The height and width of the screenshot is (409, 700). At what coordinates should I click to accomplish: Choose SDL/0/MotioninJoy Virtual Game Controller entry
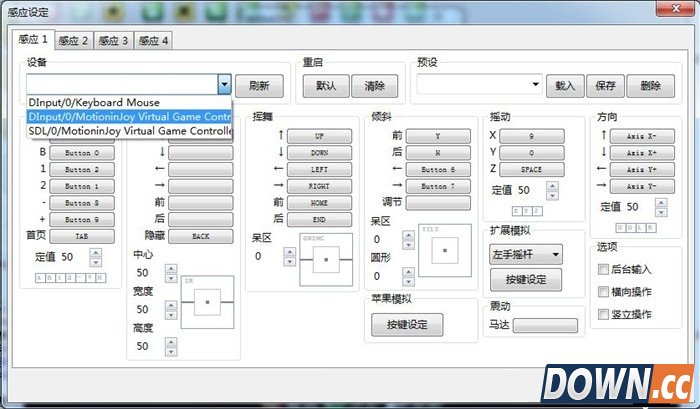129,131
